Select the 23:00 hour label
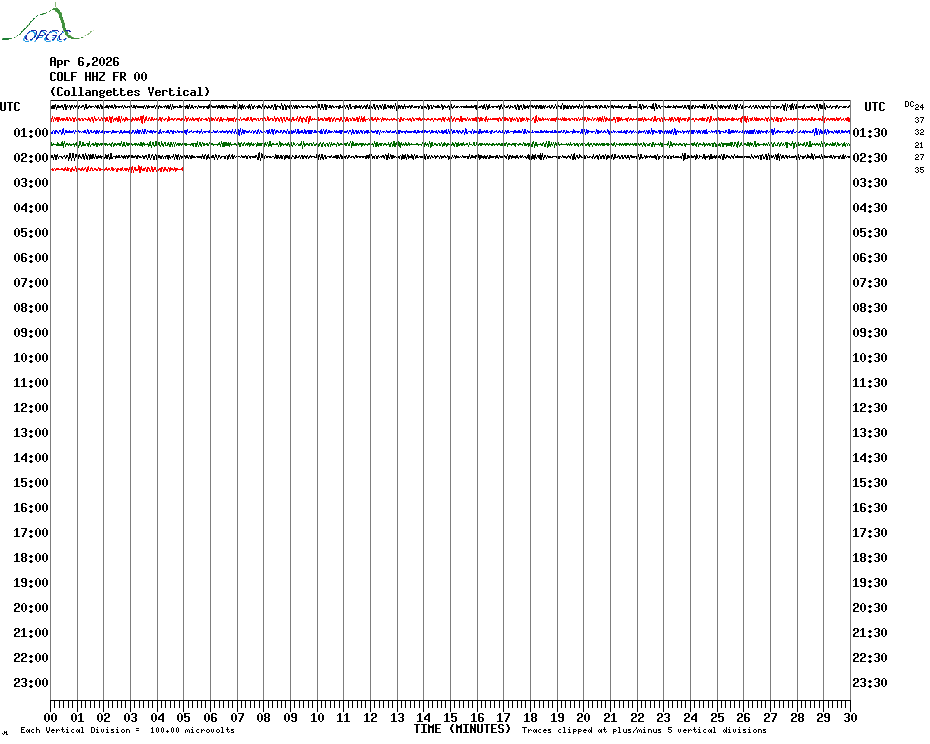930x744 pixels. [31, 682]
